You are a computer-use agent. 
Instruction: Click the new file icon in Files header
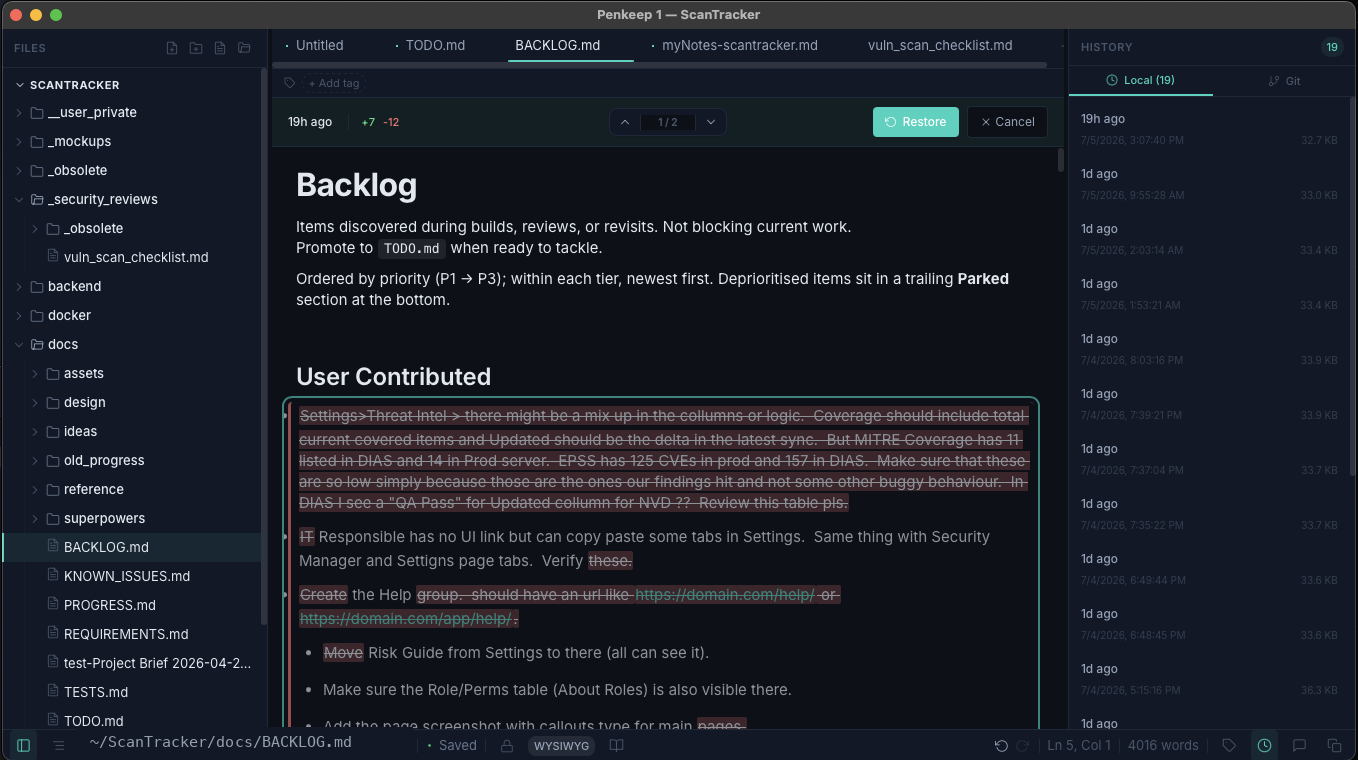click(x=172, y=48)
